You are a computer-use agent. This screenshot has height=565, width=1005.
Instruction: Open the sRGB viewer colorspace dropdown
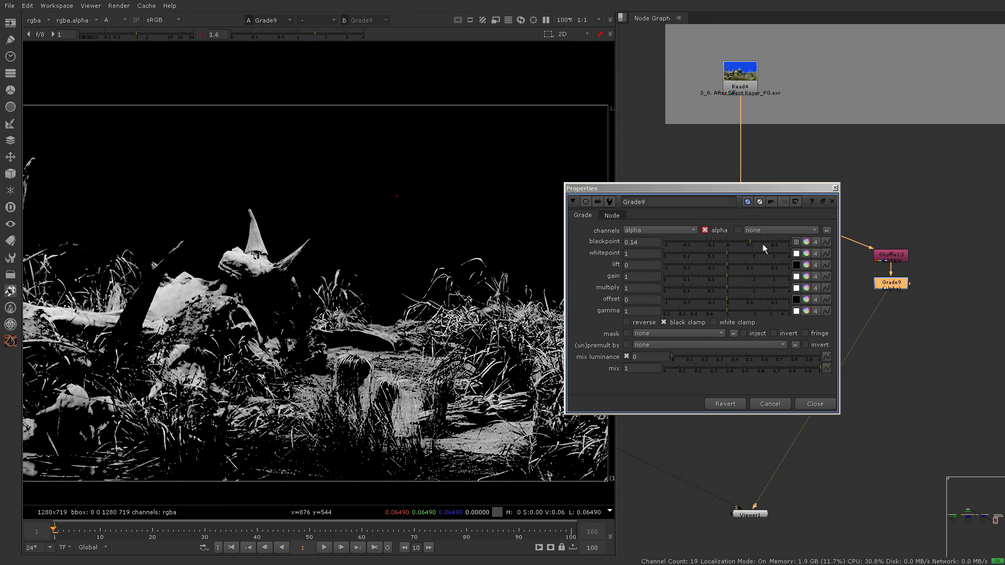[162, 20]
